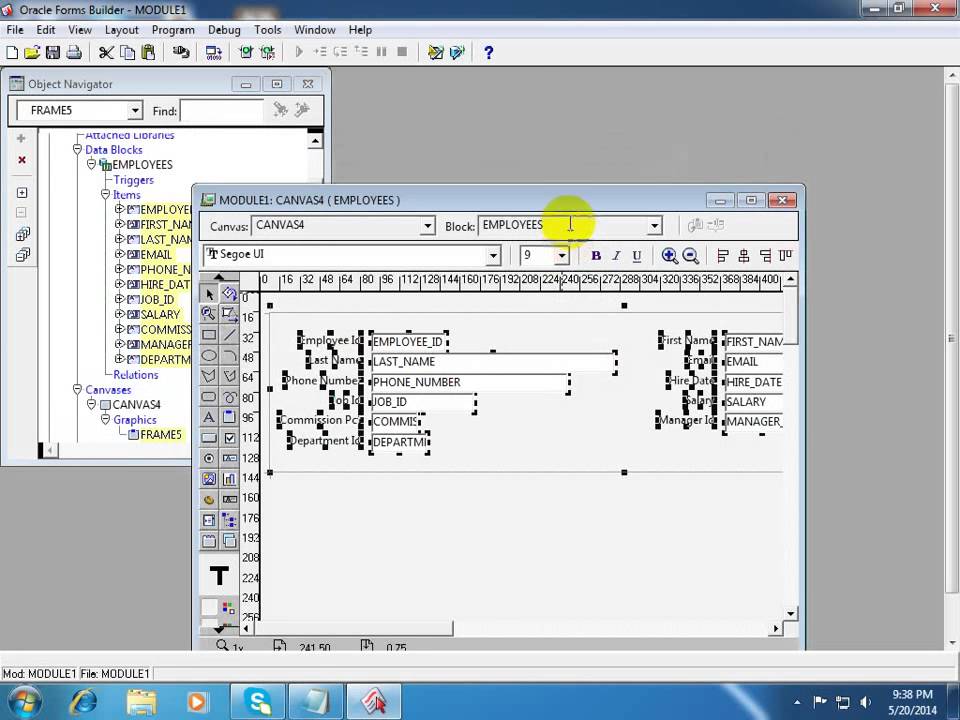Viewport: 960px width, 720px height.
Task: Save the module with the floppy disk icon
Action: pyautogui.click(x=53, y=53)
